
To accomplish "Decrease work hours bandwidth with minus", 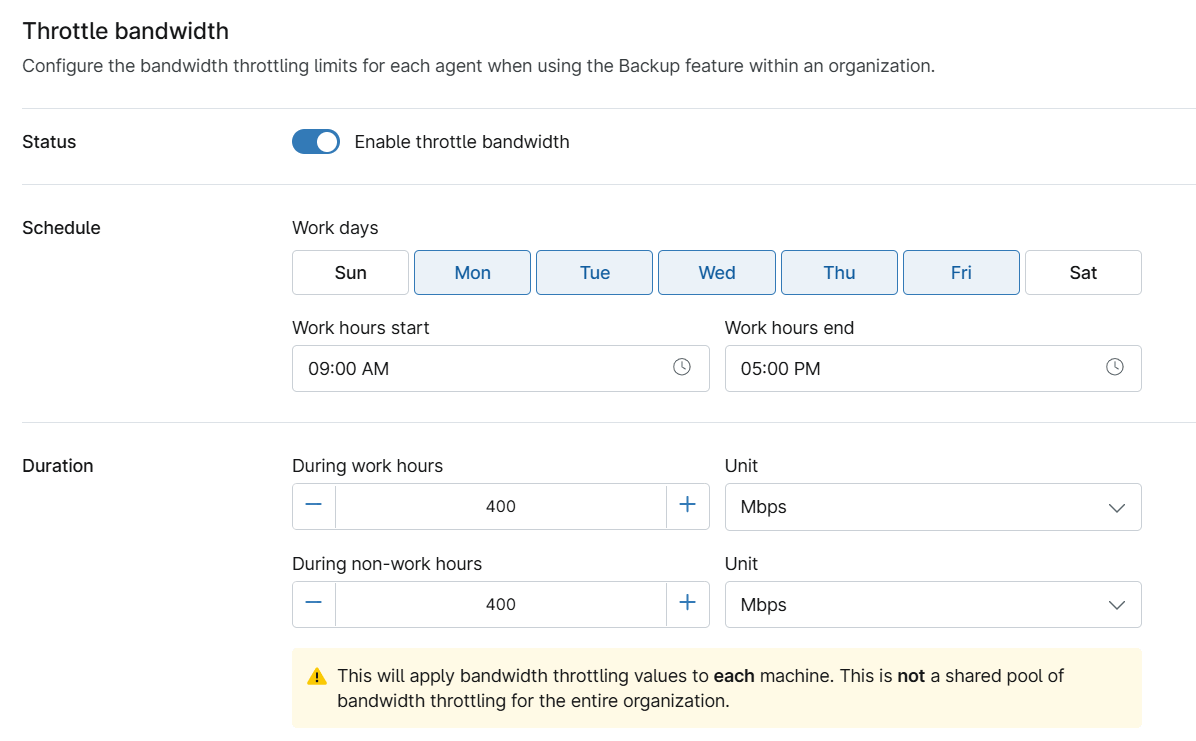I will (314, 506).
